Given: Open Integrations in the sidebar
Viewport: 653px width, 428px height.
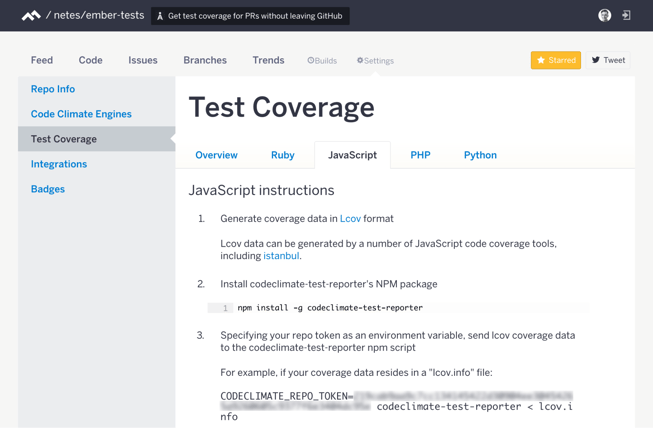Looking at the screenshot, I should click(x=59, y=164).
